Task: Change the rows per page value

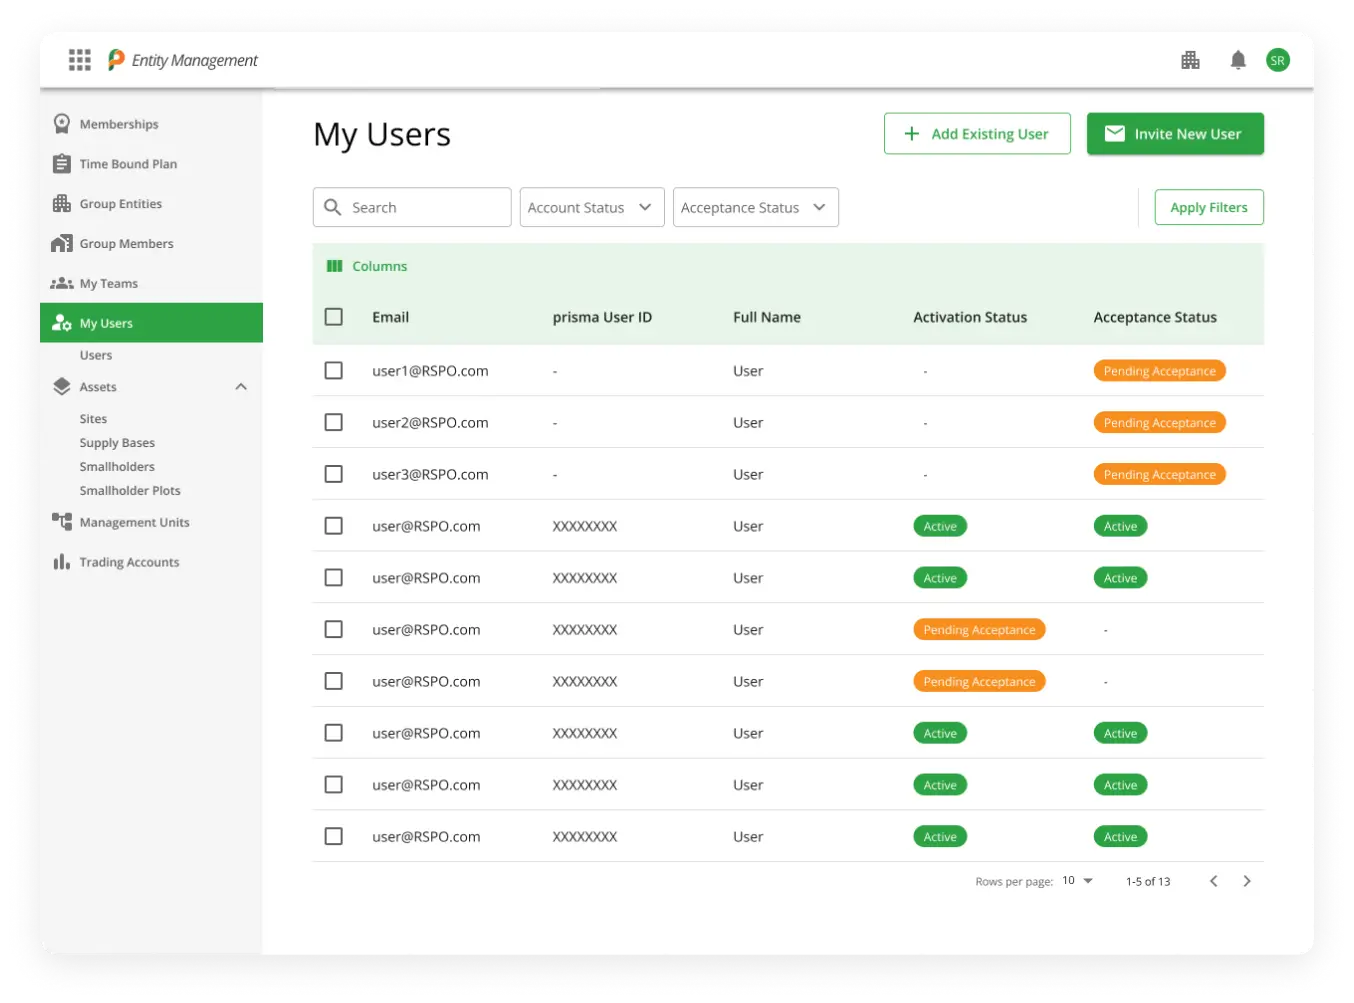Action: (x=1077, y=881)
